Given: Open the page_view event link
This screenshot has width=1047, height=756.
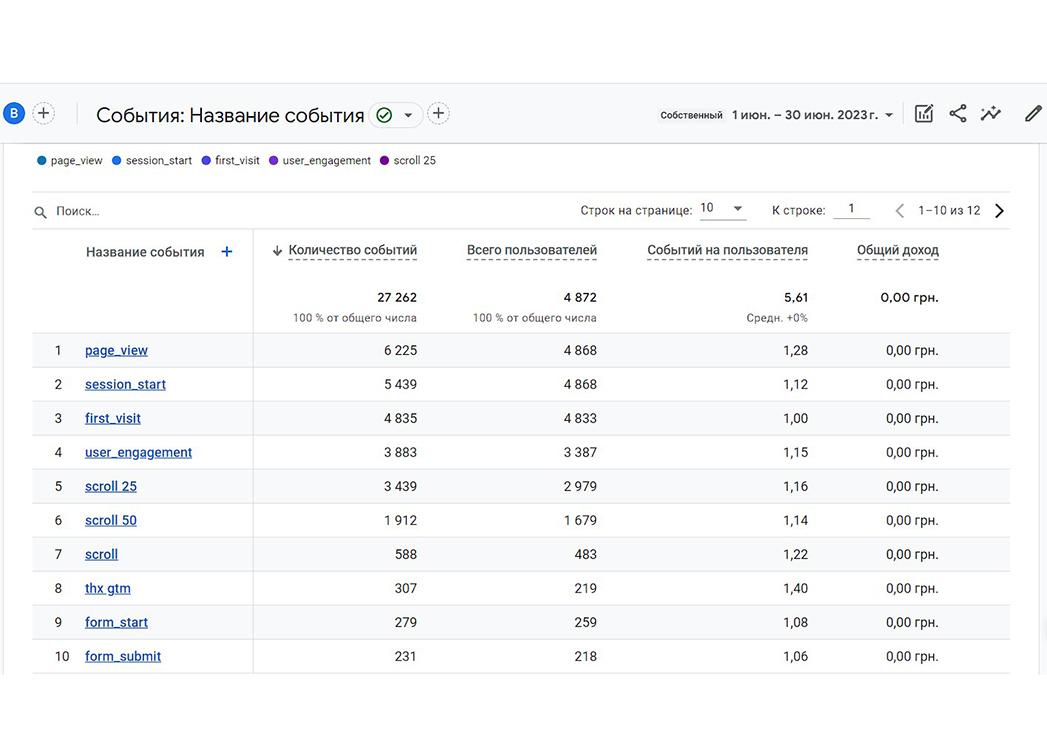Looking at the screenshot, I should point(116,351).
